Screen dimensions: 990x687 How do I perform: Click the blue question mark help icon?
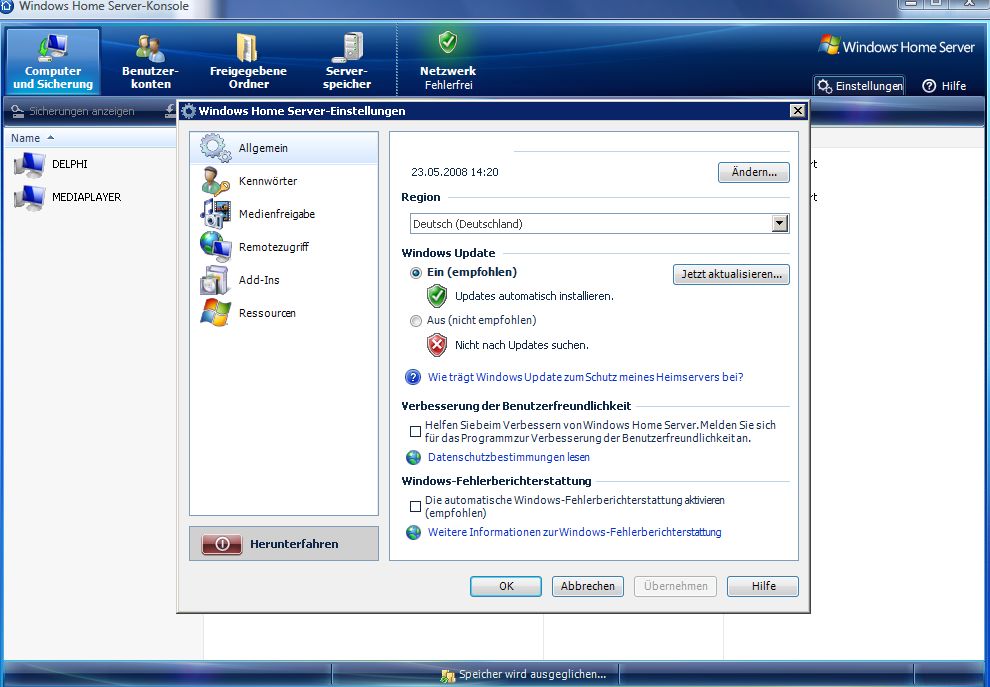(x=413, y=377)
